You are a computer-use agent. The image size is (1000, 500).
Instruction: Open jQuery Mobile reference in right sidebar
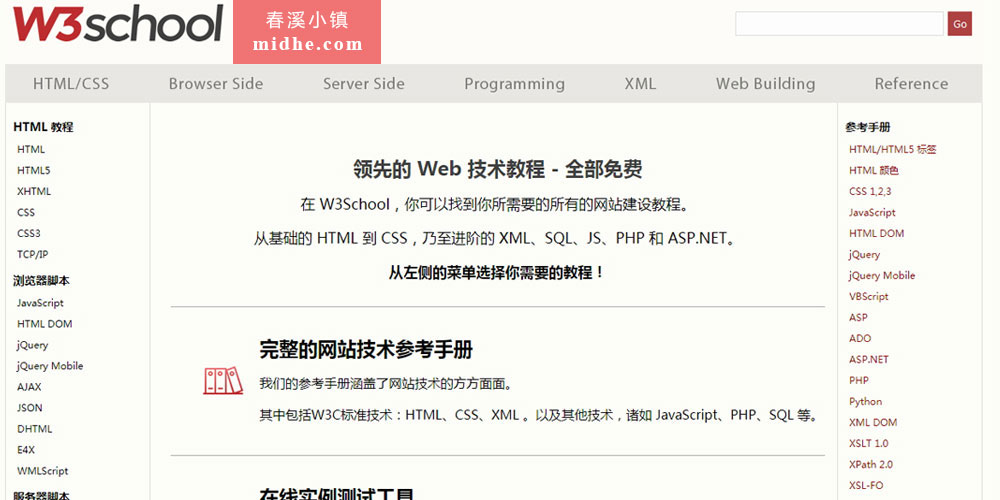coord(881,276)
